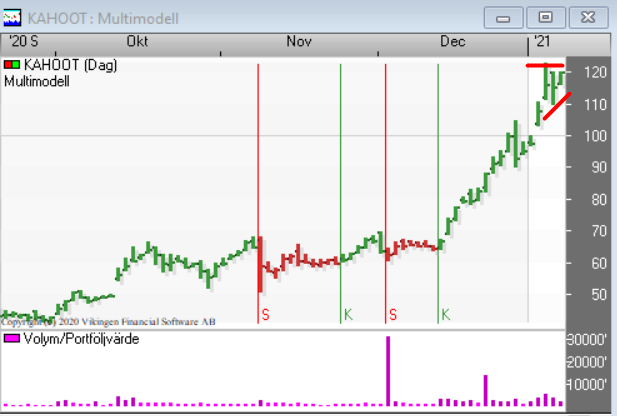
Task: Select the late November red S sell marker
Action: click(393, 314)
